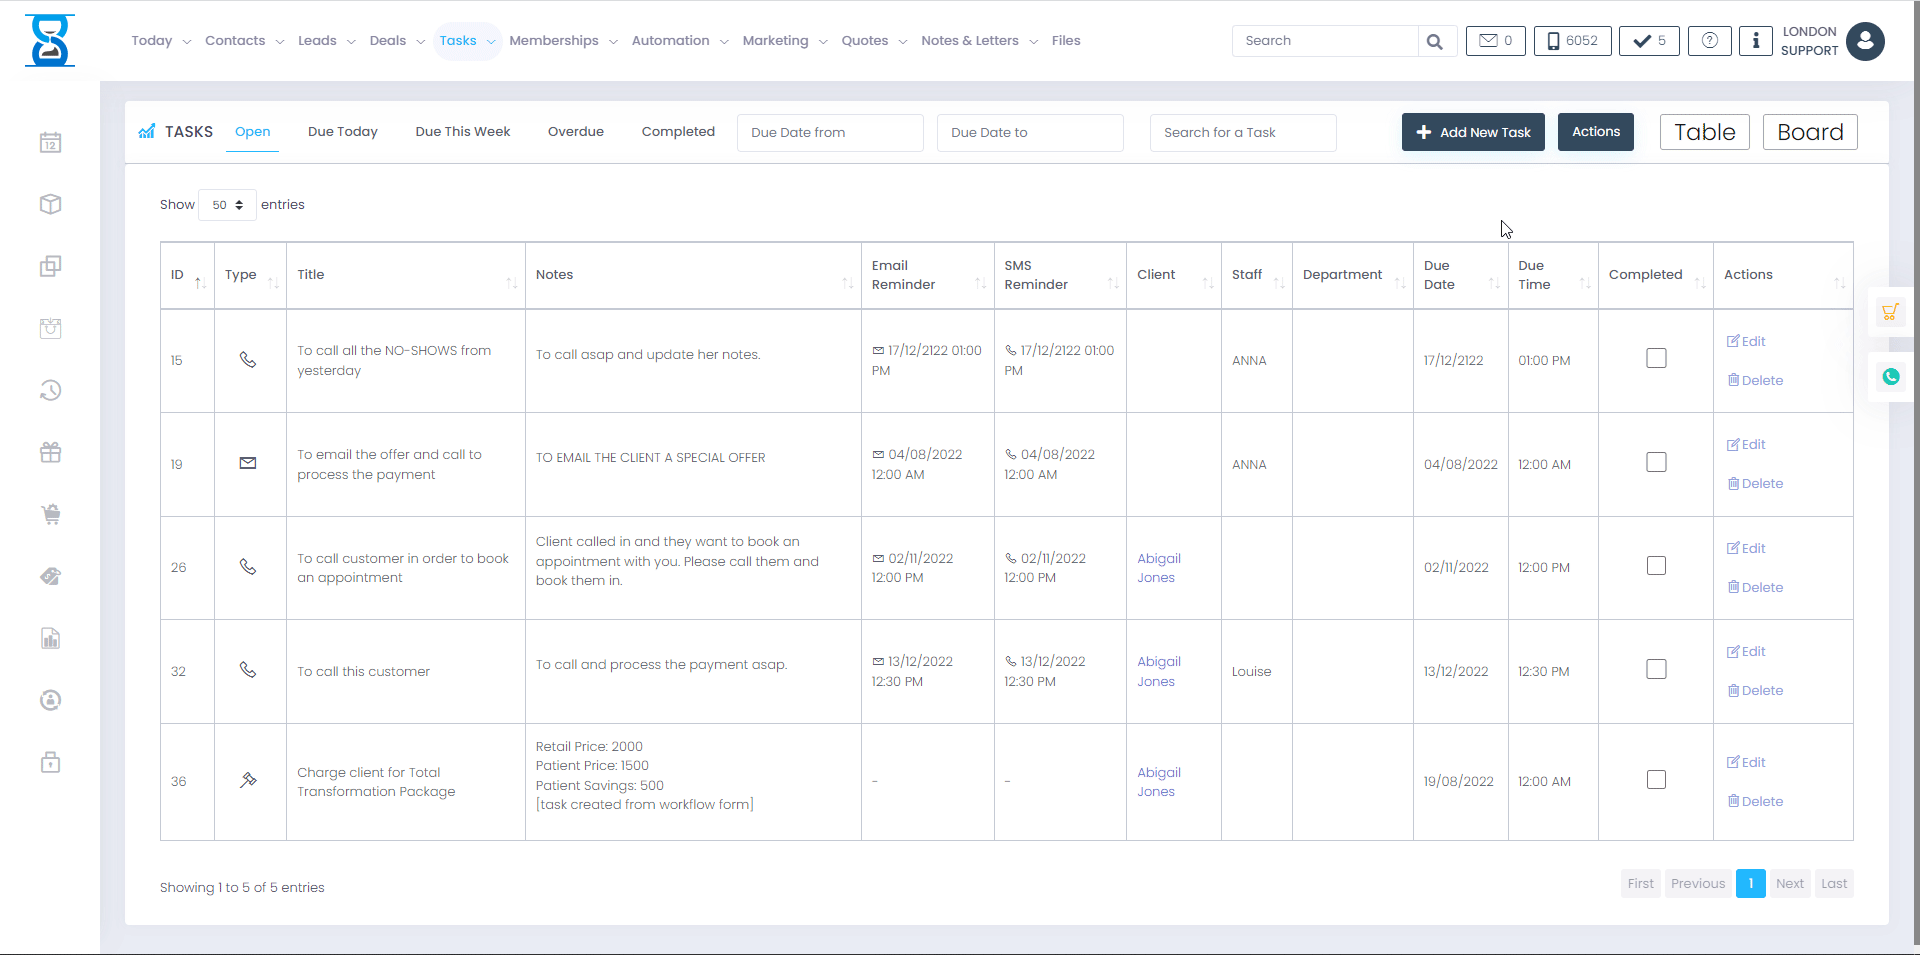
Task: Open Abigail Jones link for task 32
Action: tap(1158, 671)
